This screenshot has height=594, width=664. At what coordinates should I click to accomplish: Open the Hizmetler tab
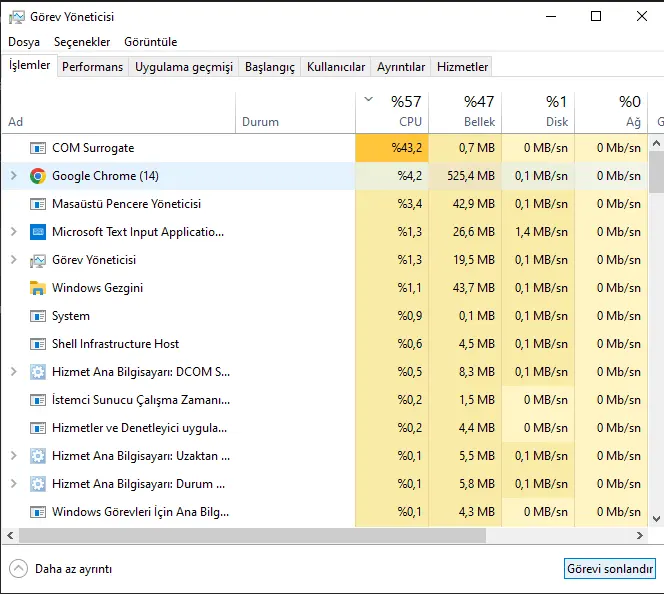[x=462, y=67]
